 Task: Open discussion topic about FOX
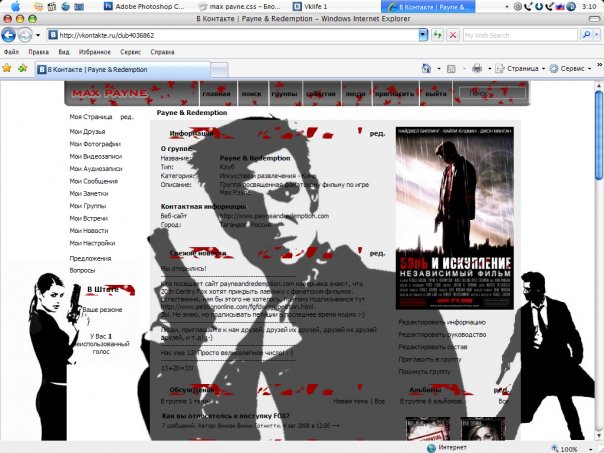[x=225, y=416]
